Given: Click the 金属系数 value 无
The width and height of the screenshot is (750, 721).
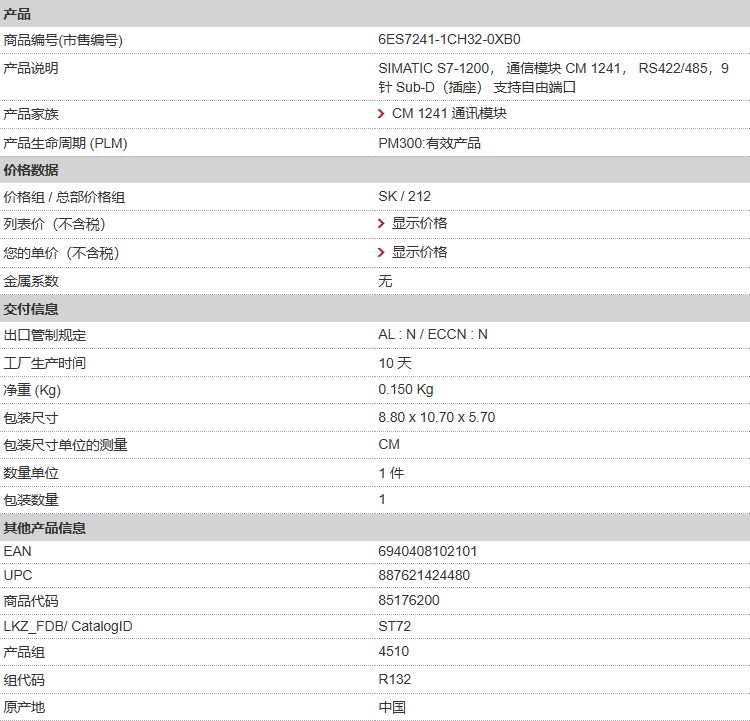Looking at the screenshot, I should (x=385, y=281).
